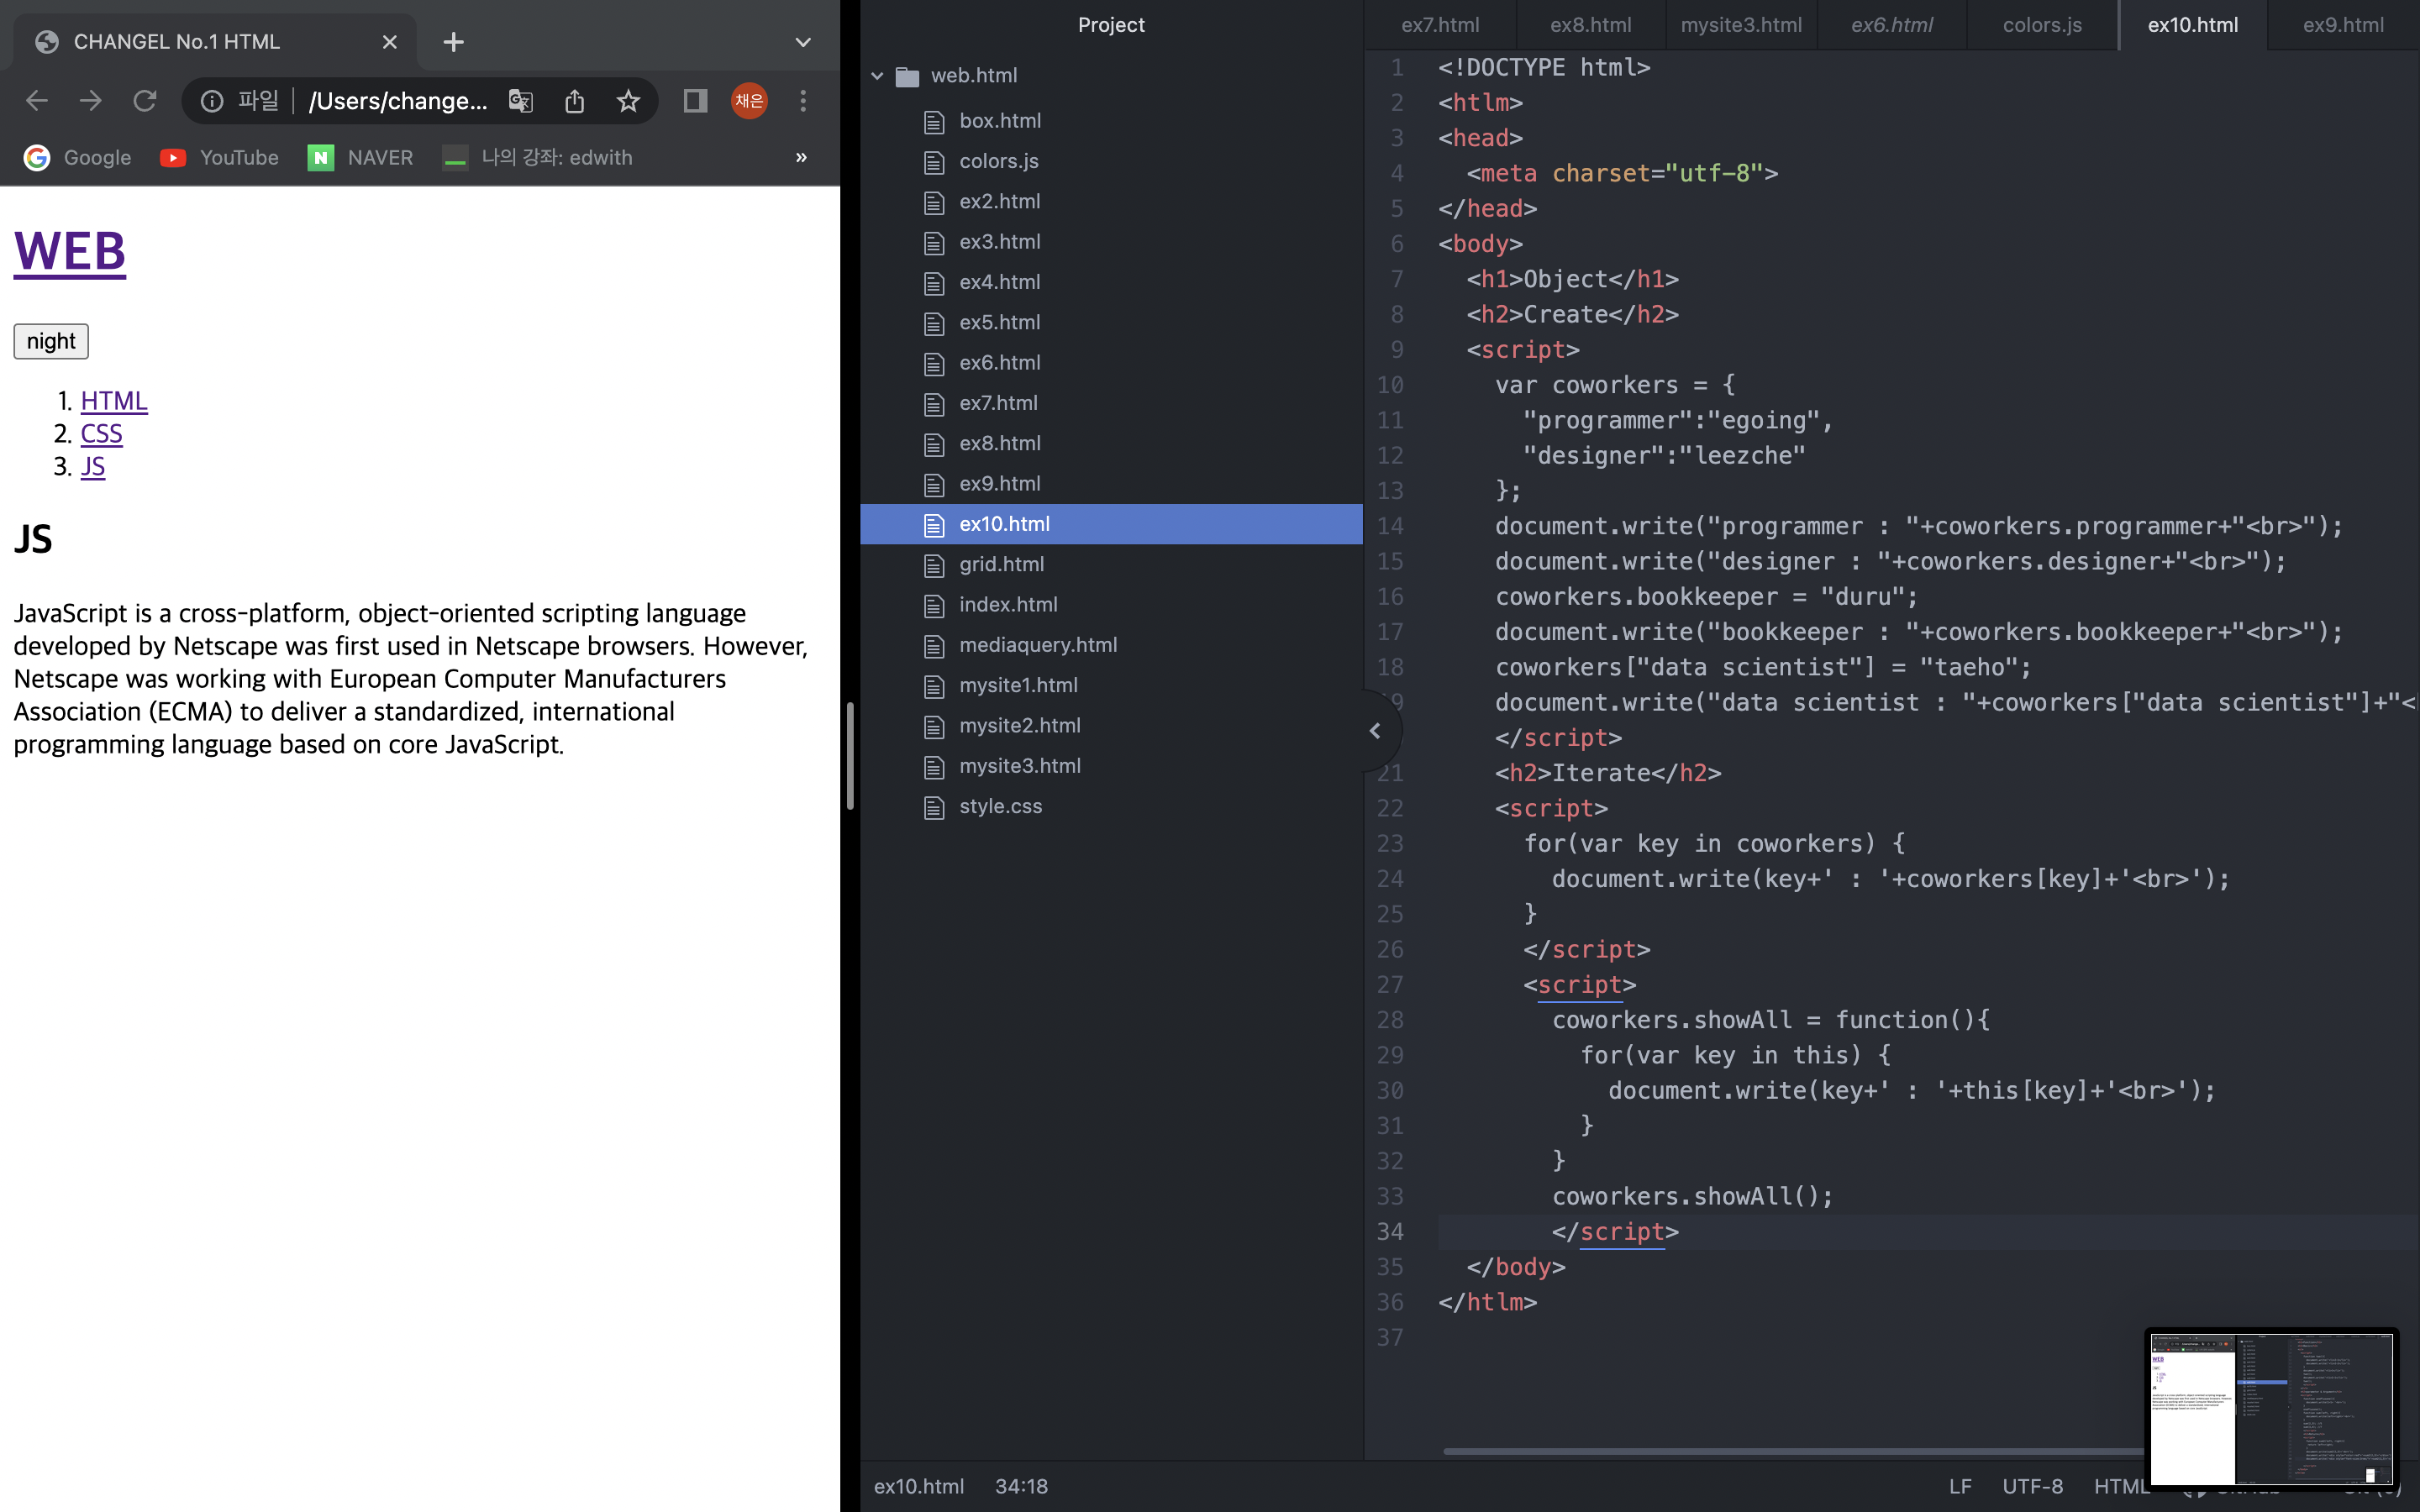Click the Project panel header

click(1111, 25)
